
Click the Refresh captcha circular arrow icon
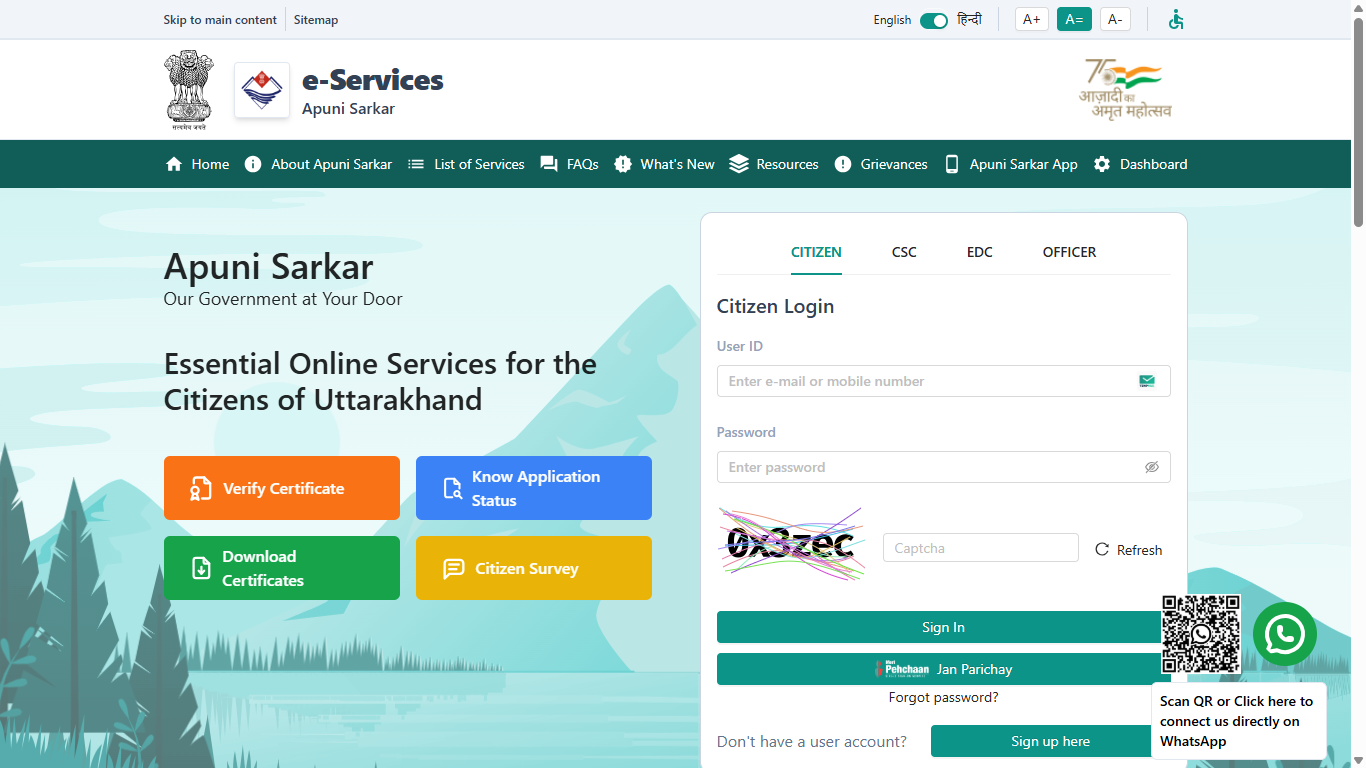tap(1102, 549)
